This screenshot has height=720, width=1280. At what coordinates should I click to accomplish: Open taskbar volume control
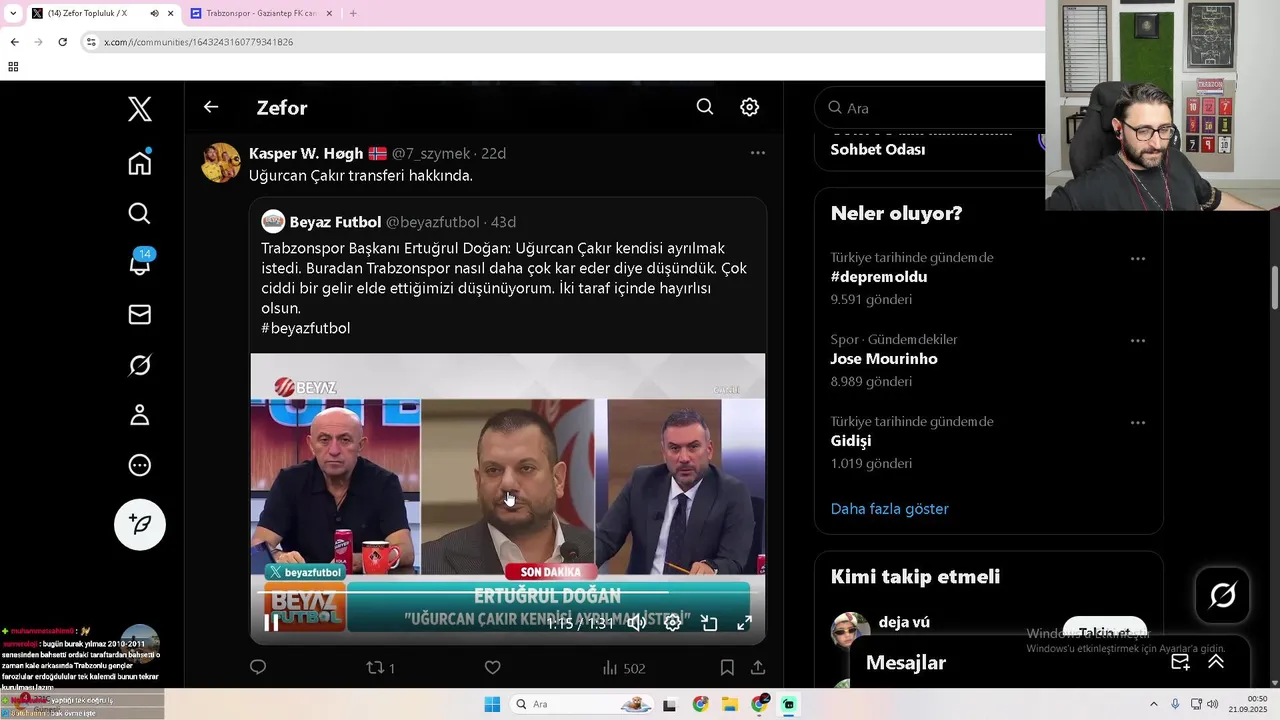[1213, 704]
